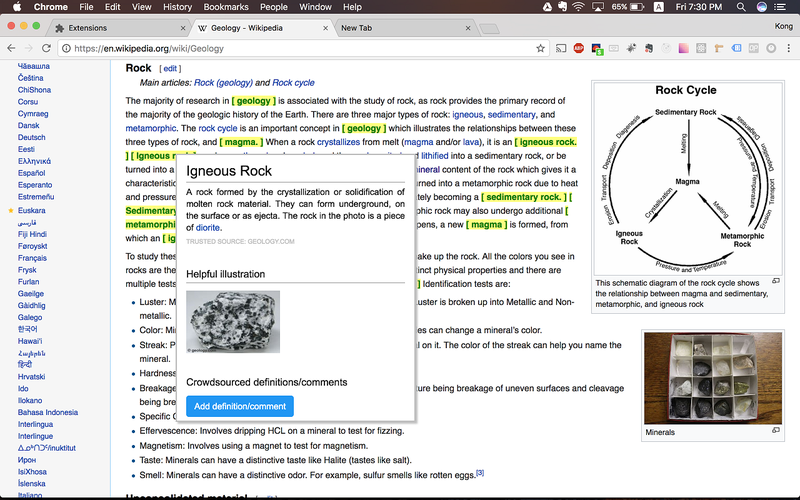
Task: Close the Geology - Wikipedia tab
Action: point(326,28)
